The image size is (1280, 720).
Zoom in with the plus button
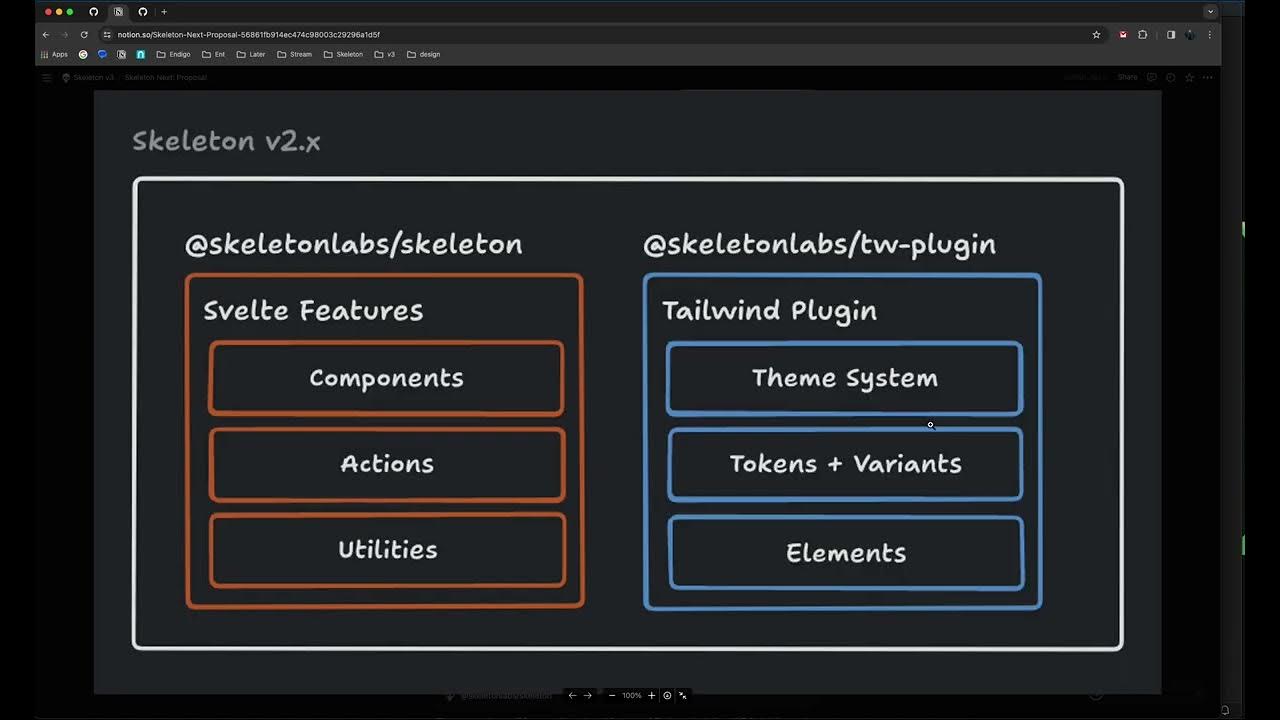point(651,695)
